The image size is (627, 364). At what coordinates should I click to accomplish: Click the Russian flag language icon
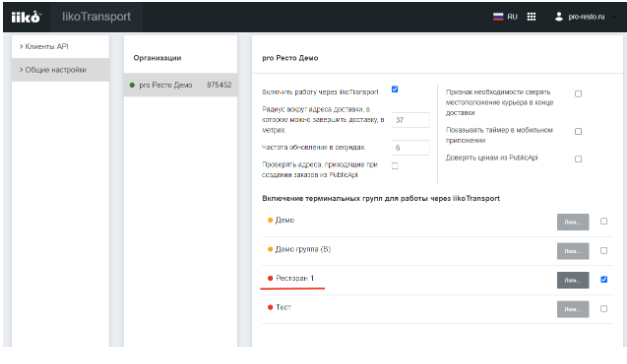[x=498, y=17]
